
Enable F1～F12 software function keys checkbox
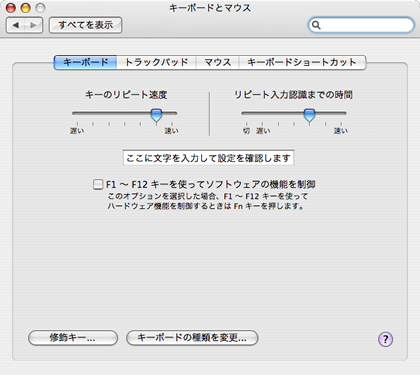tap(98, 184)
